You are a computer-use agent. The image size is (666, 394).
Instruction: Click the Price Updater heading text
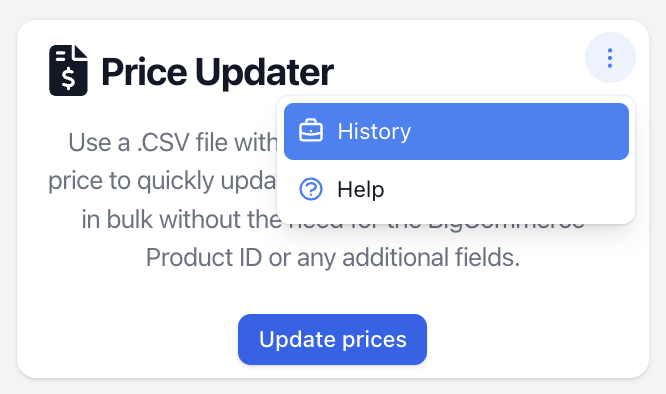click(217, 72)
